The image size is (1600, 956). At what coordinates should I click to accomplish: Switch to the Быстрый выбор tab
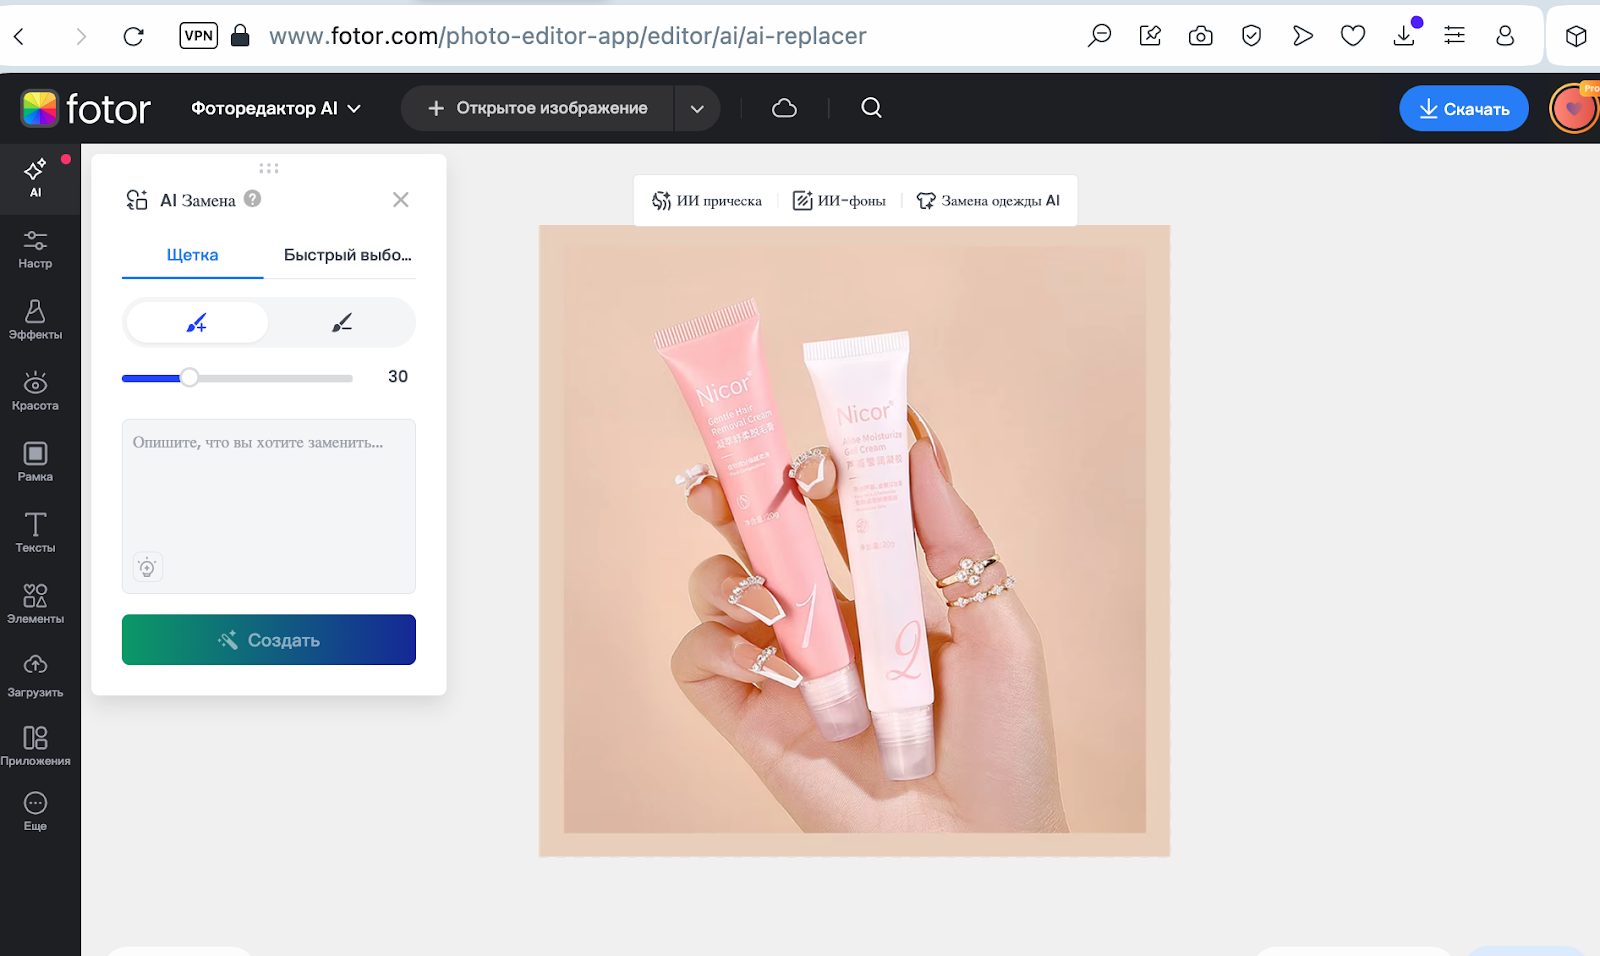pos(347,255)
